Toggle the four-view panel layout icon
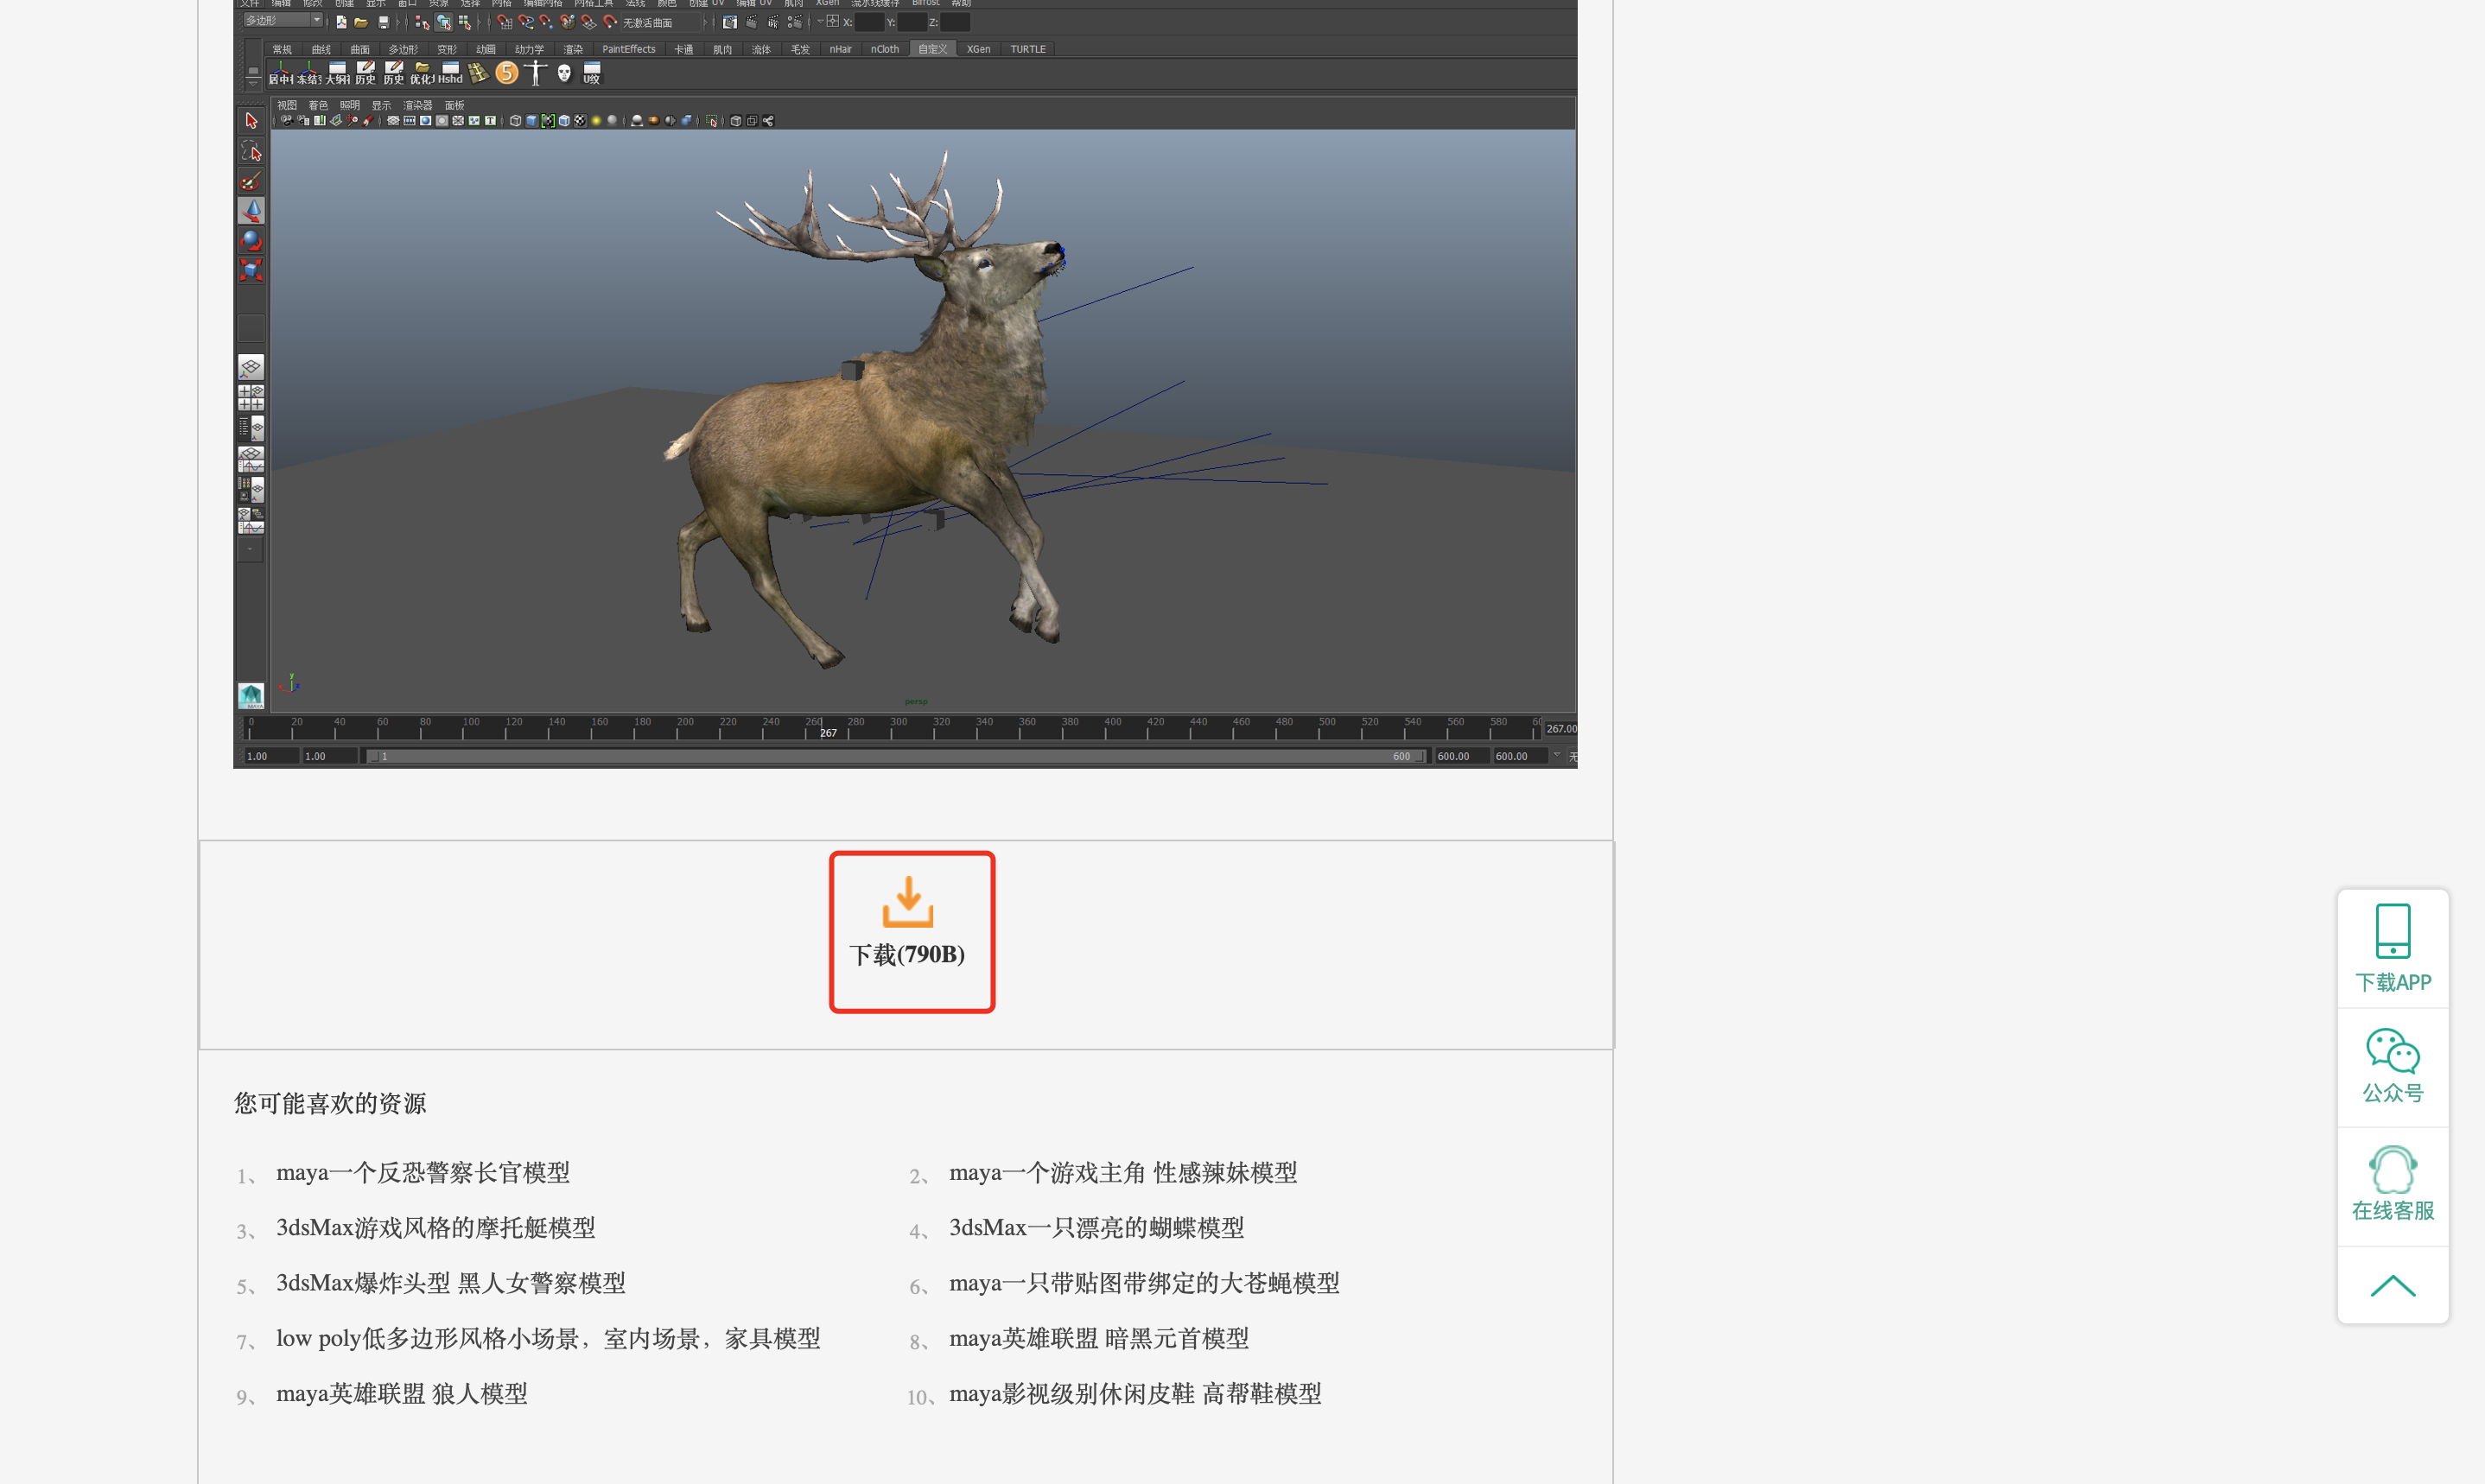The image size is (2485, 1484). [x=251, y=398]
